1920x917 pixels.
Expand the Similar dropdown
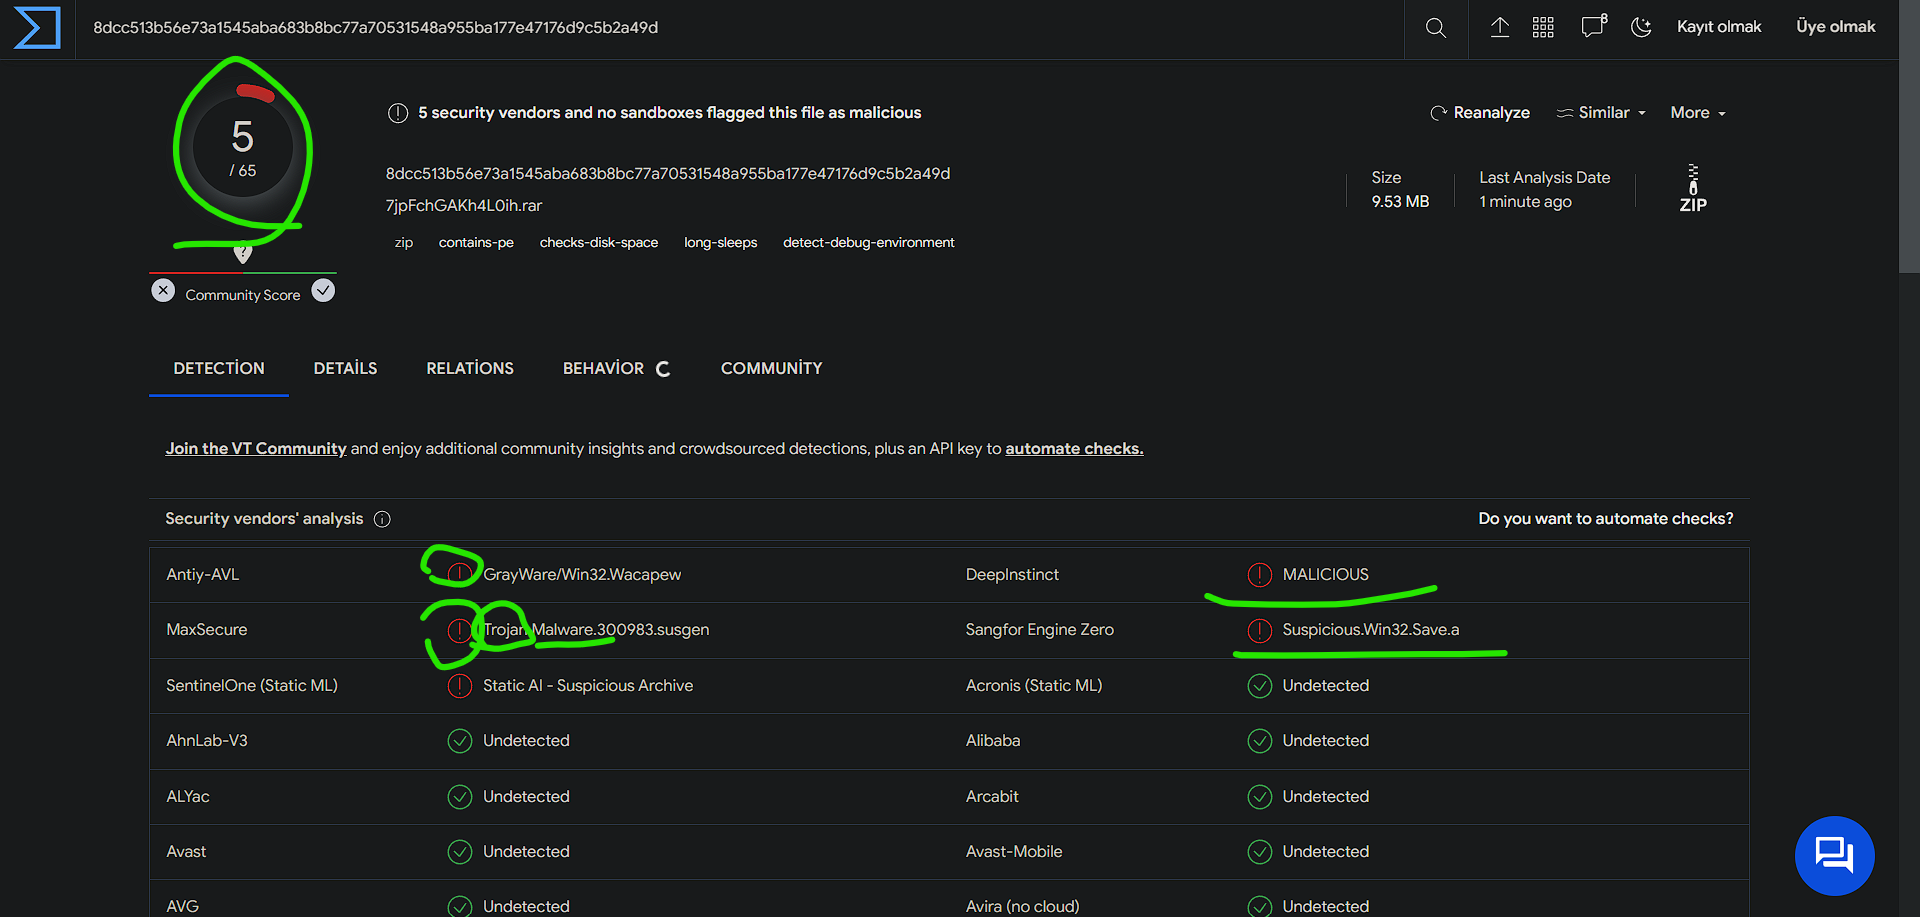[1601, 113]
